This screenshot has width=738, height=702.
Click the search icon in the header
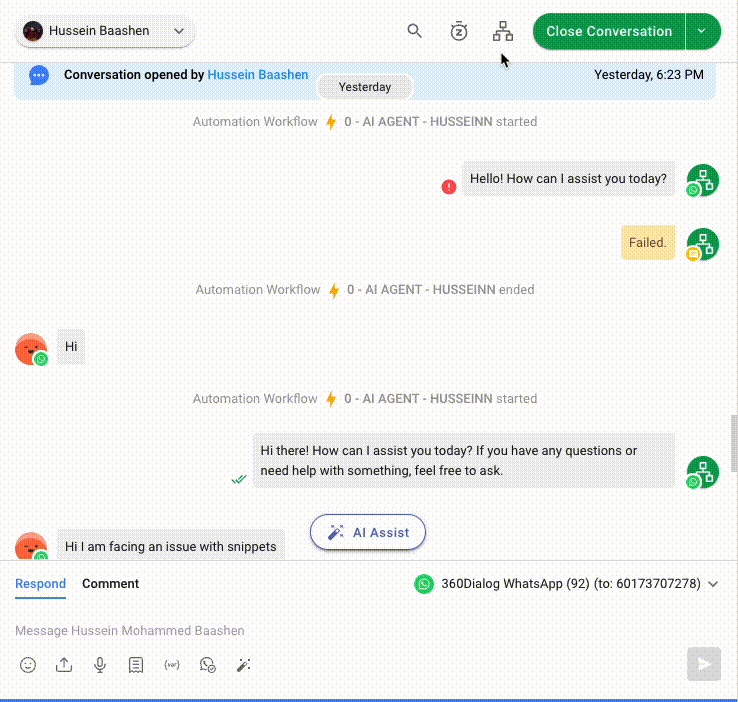coord(415,31)
